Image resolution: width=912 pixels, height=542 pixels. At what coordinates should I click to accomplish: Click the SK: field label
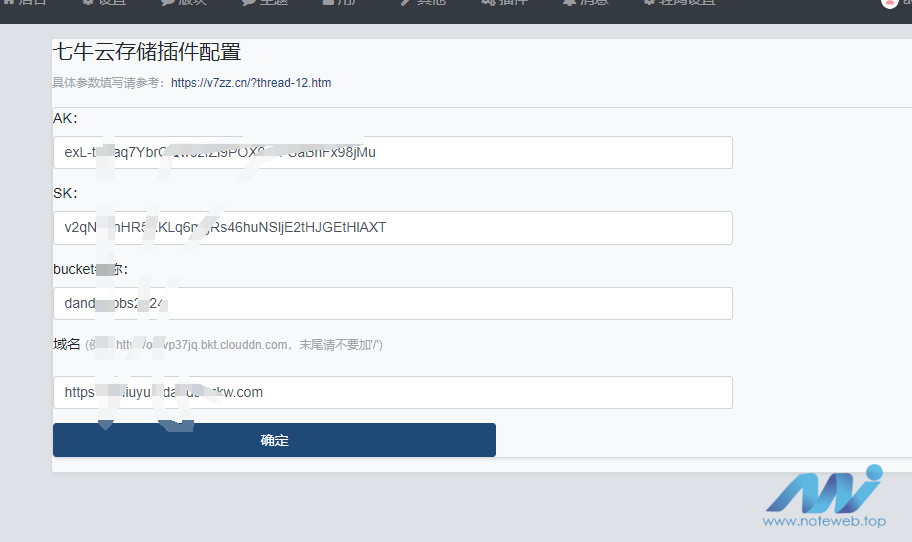click(x=65, y=194)
